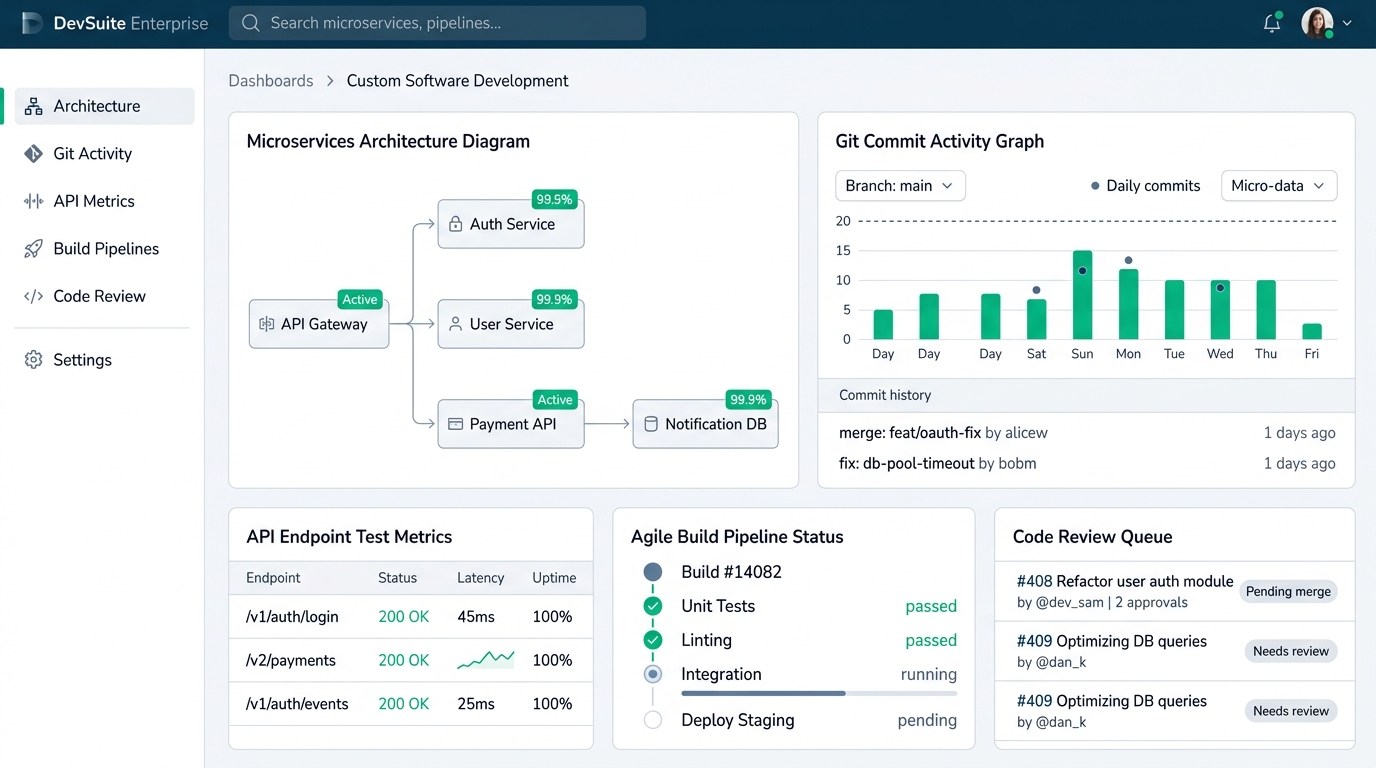Image resolution: width=1376 pixels, height=768 pixels.
Task: Click the Settings gear icon
Action: (x=34, y=360)
